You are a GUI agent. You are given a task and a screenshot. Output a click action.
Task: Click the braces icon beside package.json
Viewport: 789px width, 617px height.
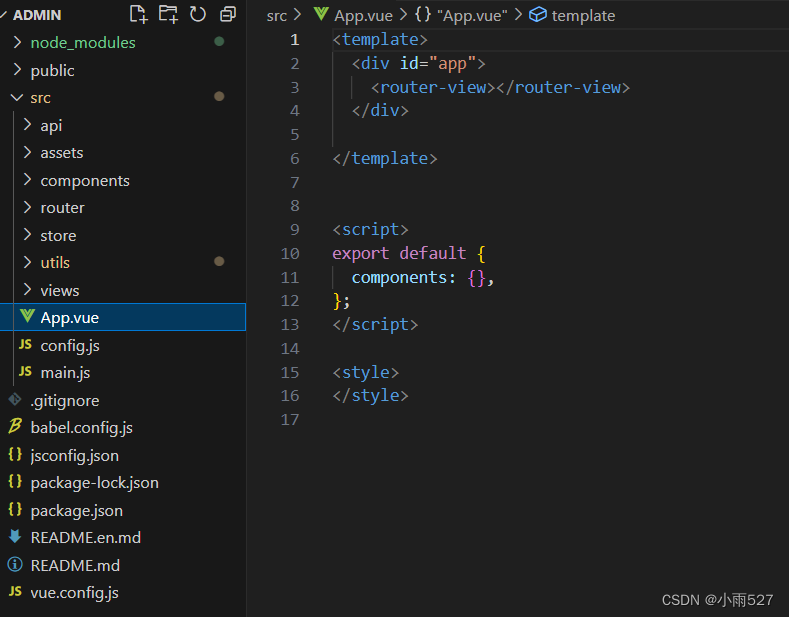(15, 509)
